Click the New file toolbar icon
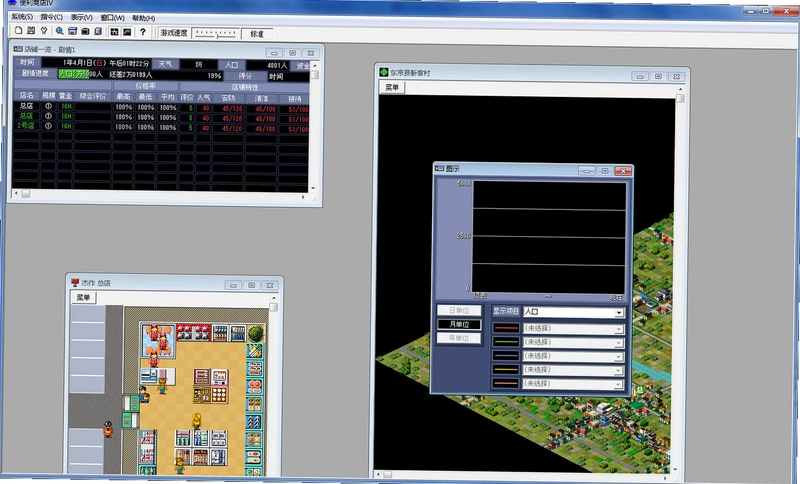The height and width of the screenshot is (484, 800). [x=19, y=31]
